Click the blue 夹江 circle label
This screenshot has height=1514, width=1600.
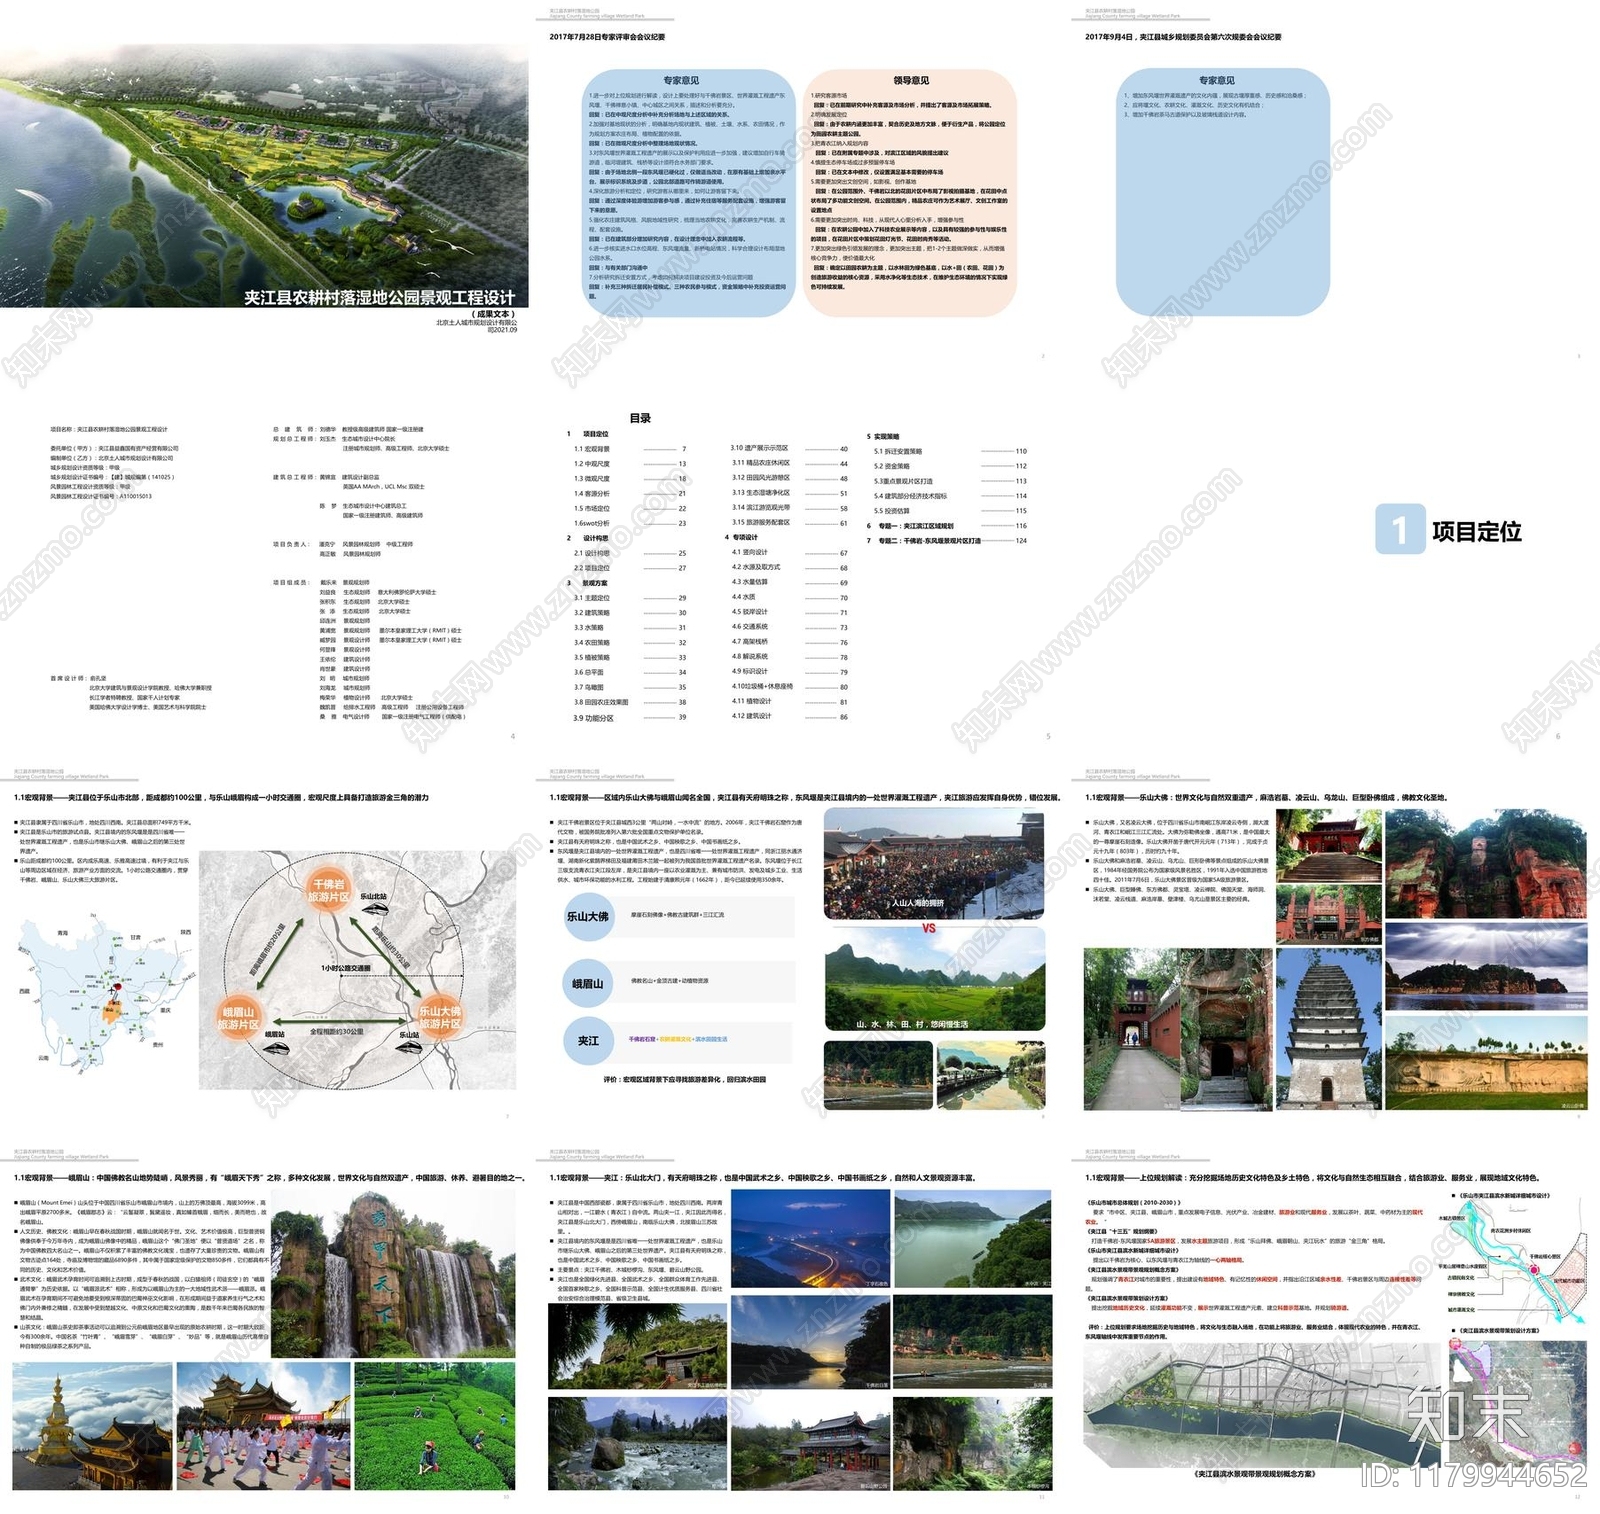[588, 1041]
